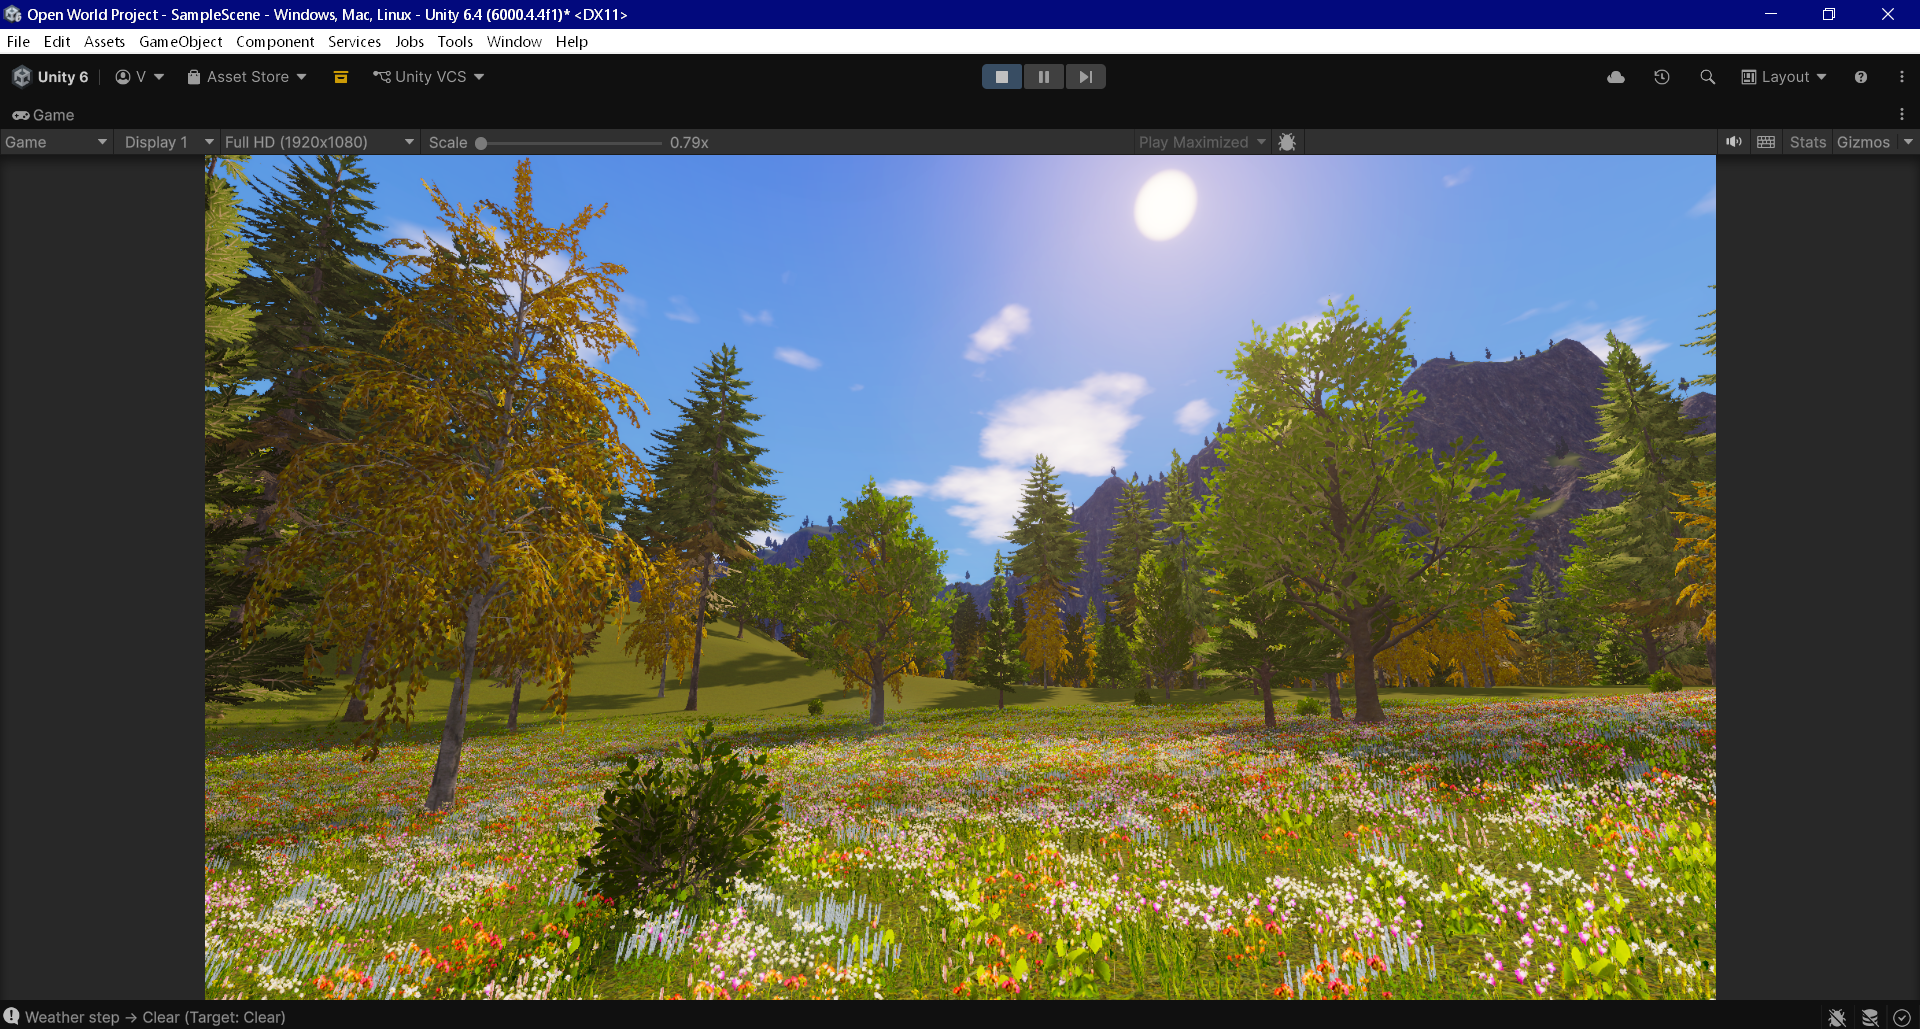
Task: Open the File menu
Action: 18,42
